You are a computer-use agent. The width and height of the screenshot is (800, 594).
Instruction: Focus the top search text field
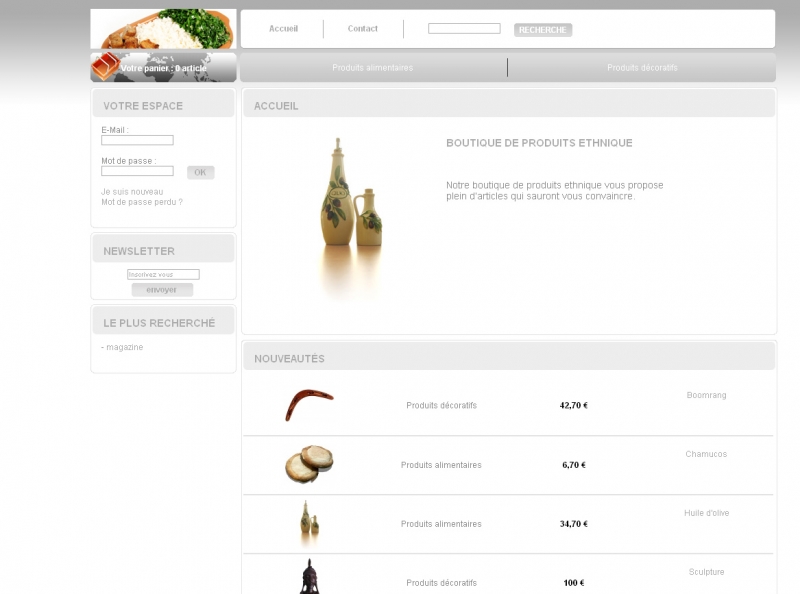click(x=464, y=29)
